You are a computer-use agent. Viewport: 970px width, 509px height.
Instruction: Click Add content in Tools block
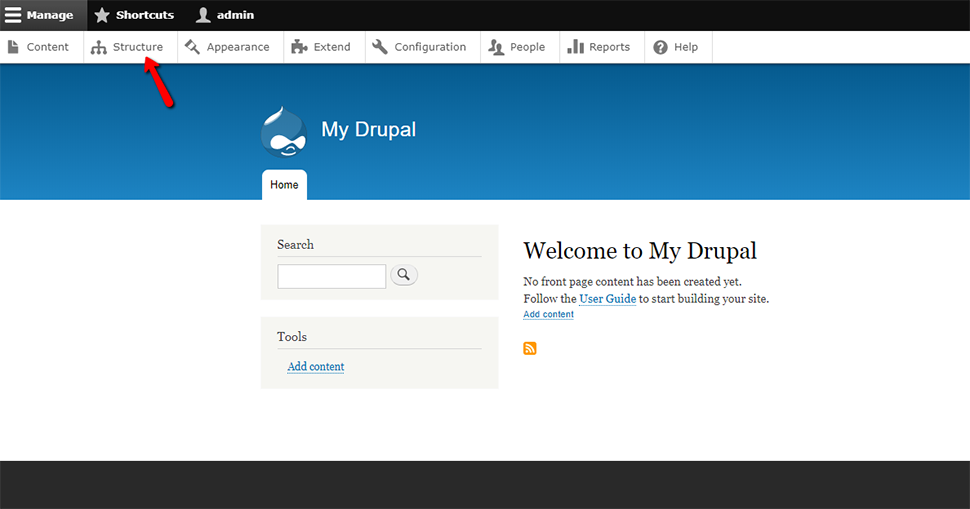(x=315, y=366)
